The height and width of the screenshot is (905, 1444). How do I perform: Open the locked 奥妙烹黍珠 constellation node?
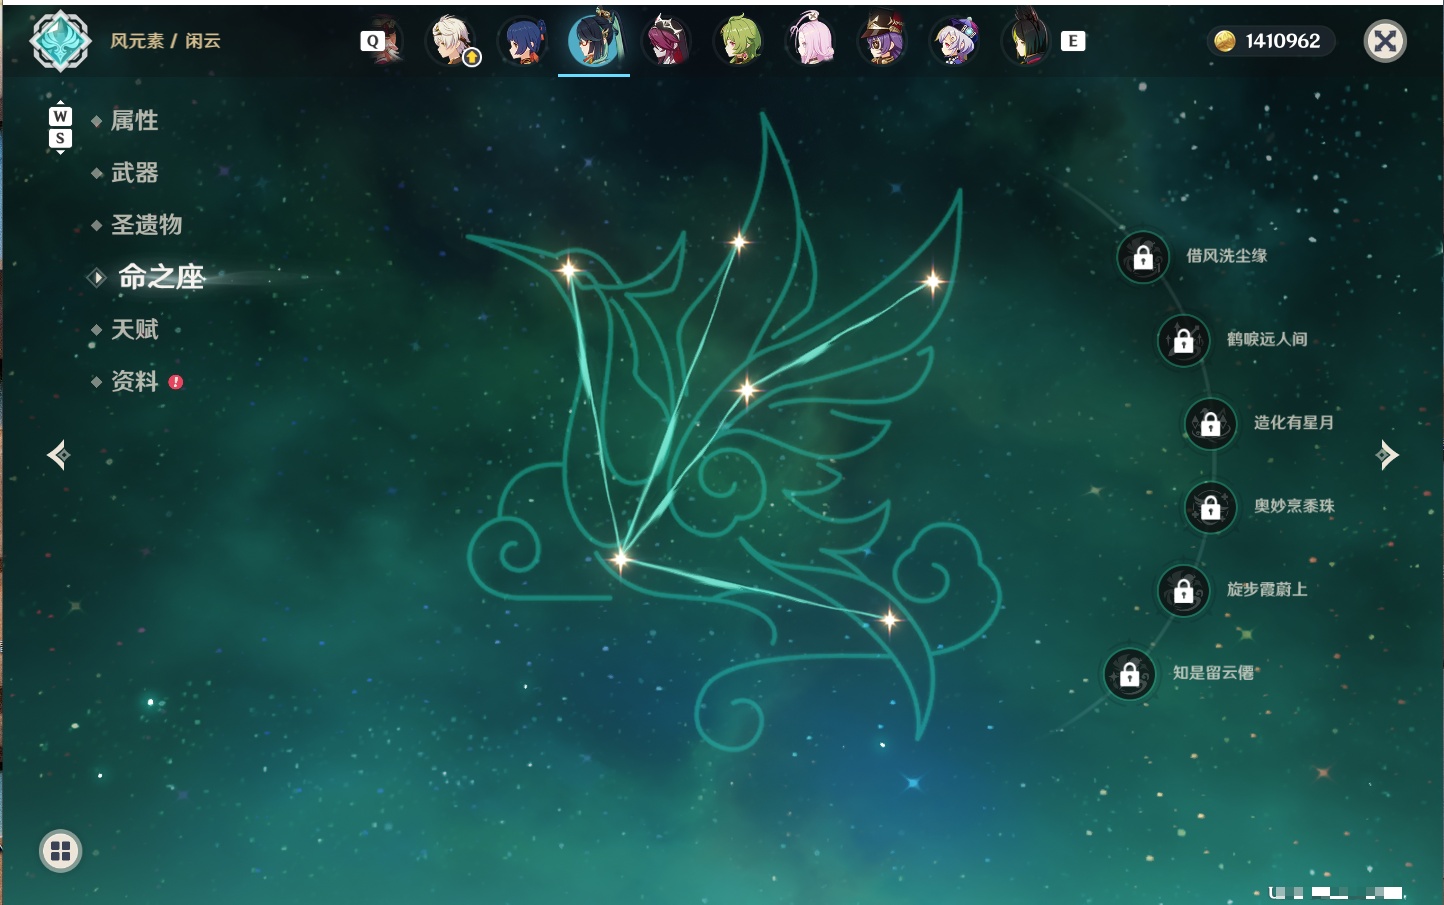[x=1210, y=507]
